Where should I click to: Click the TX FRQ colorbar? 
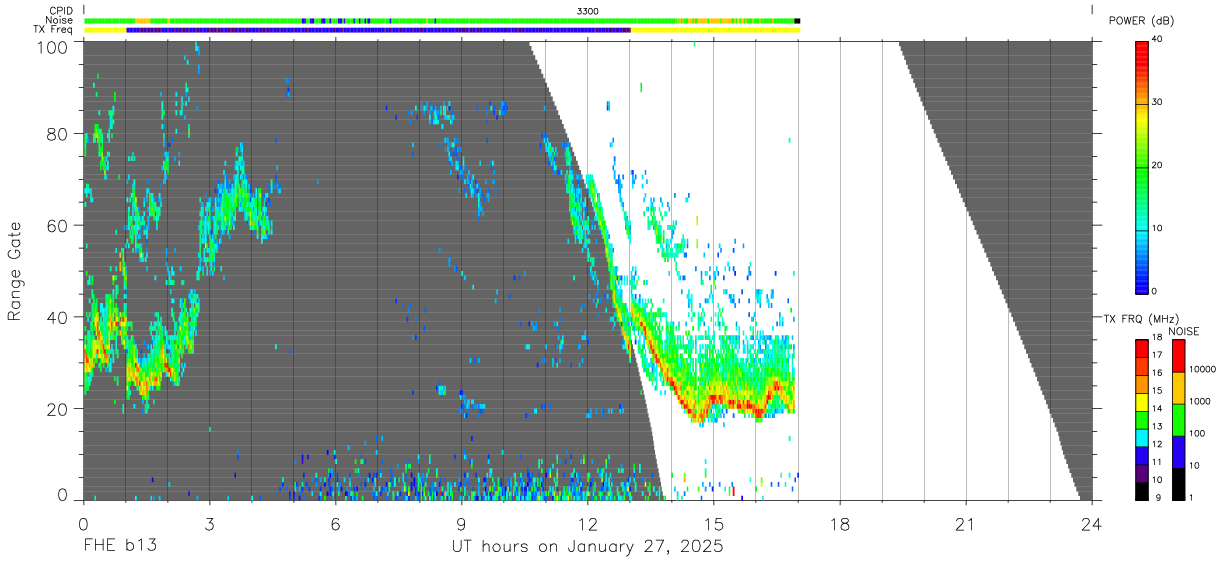tap(1141, 418)
